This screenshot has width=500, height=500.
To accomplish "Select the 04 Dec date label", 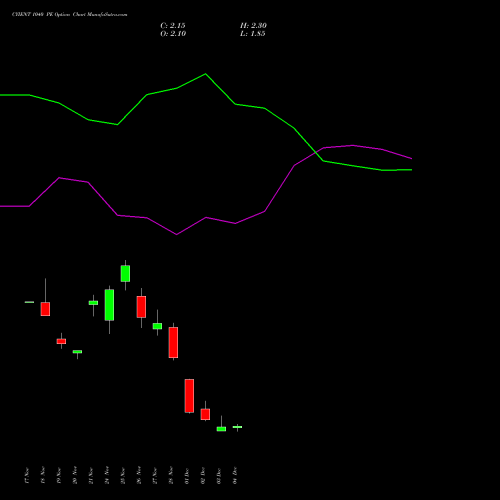I will pyautogui.click(x=235, y=475).
